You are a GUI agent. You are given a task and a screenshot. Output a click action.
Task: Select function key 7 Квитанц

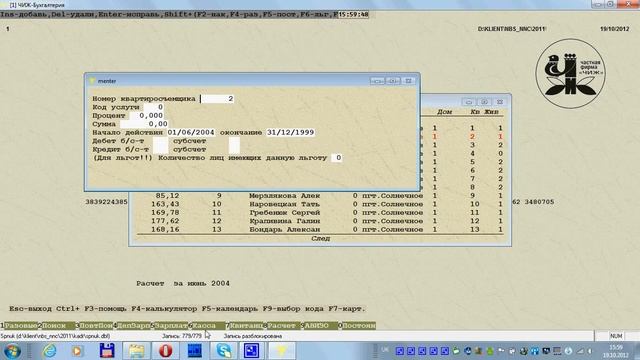click(x=246, y=326)
